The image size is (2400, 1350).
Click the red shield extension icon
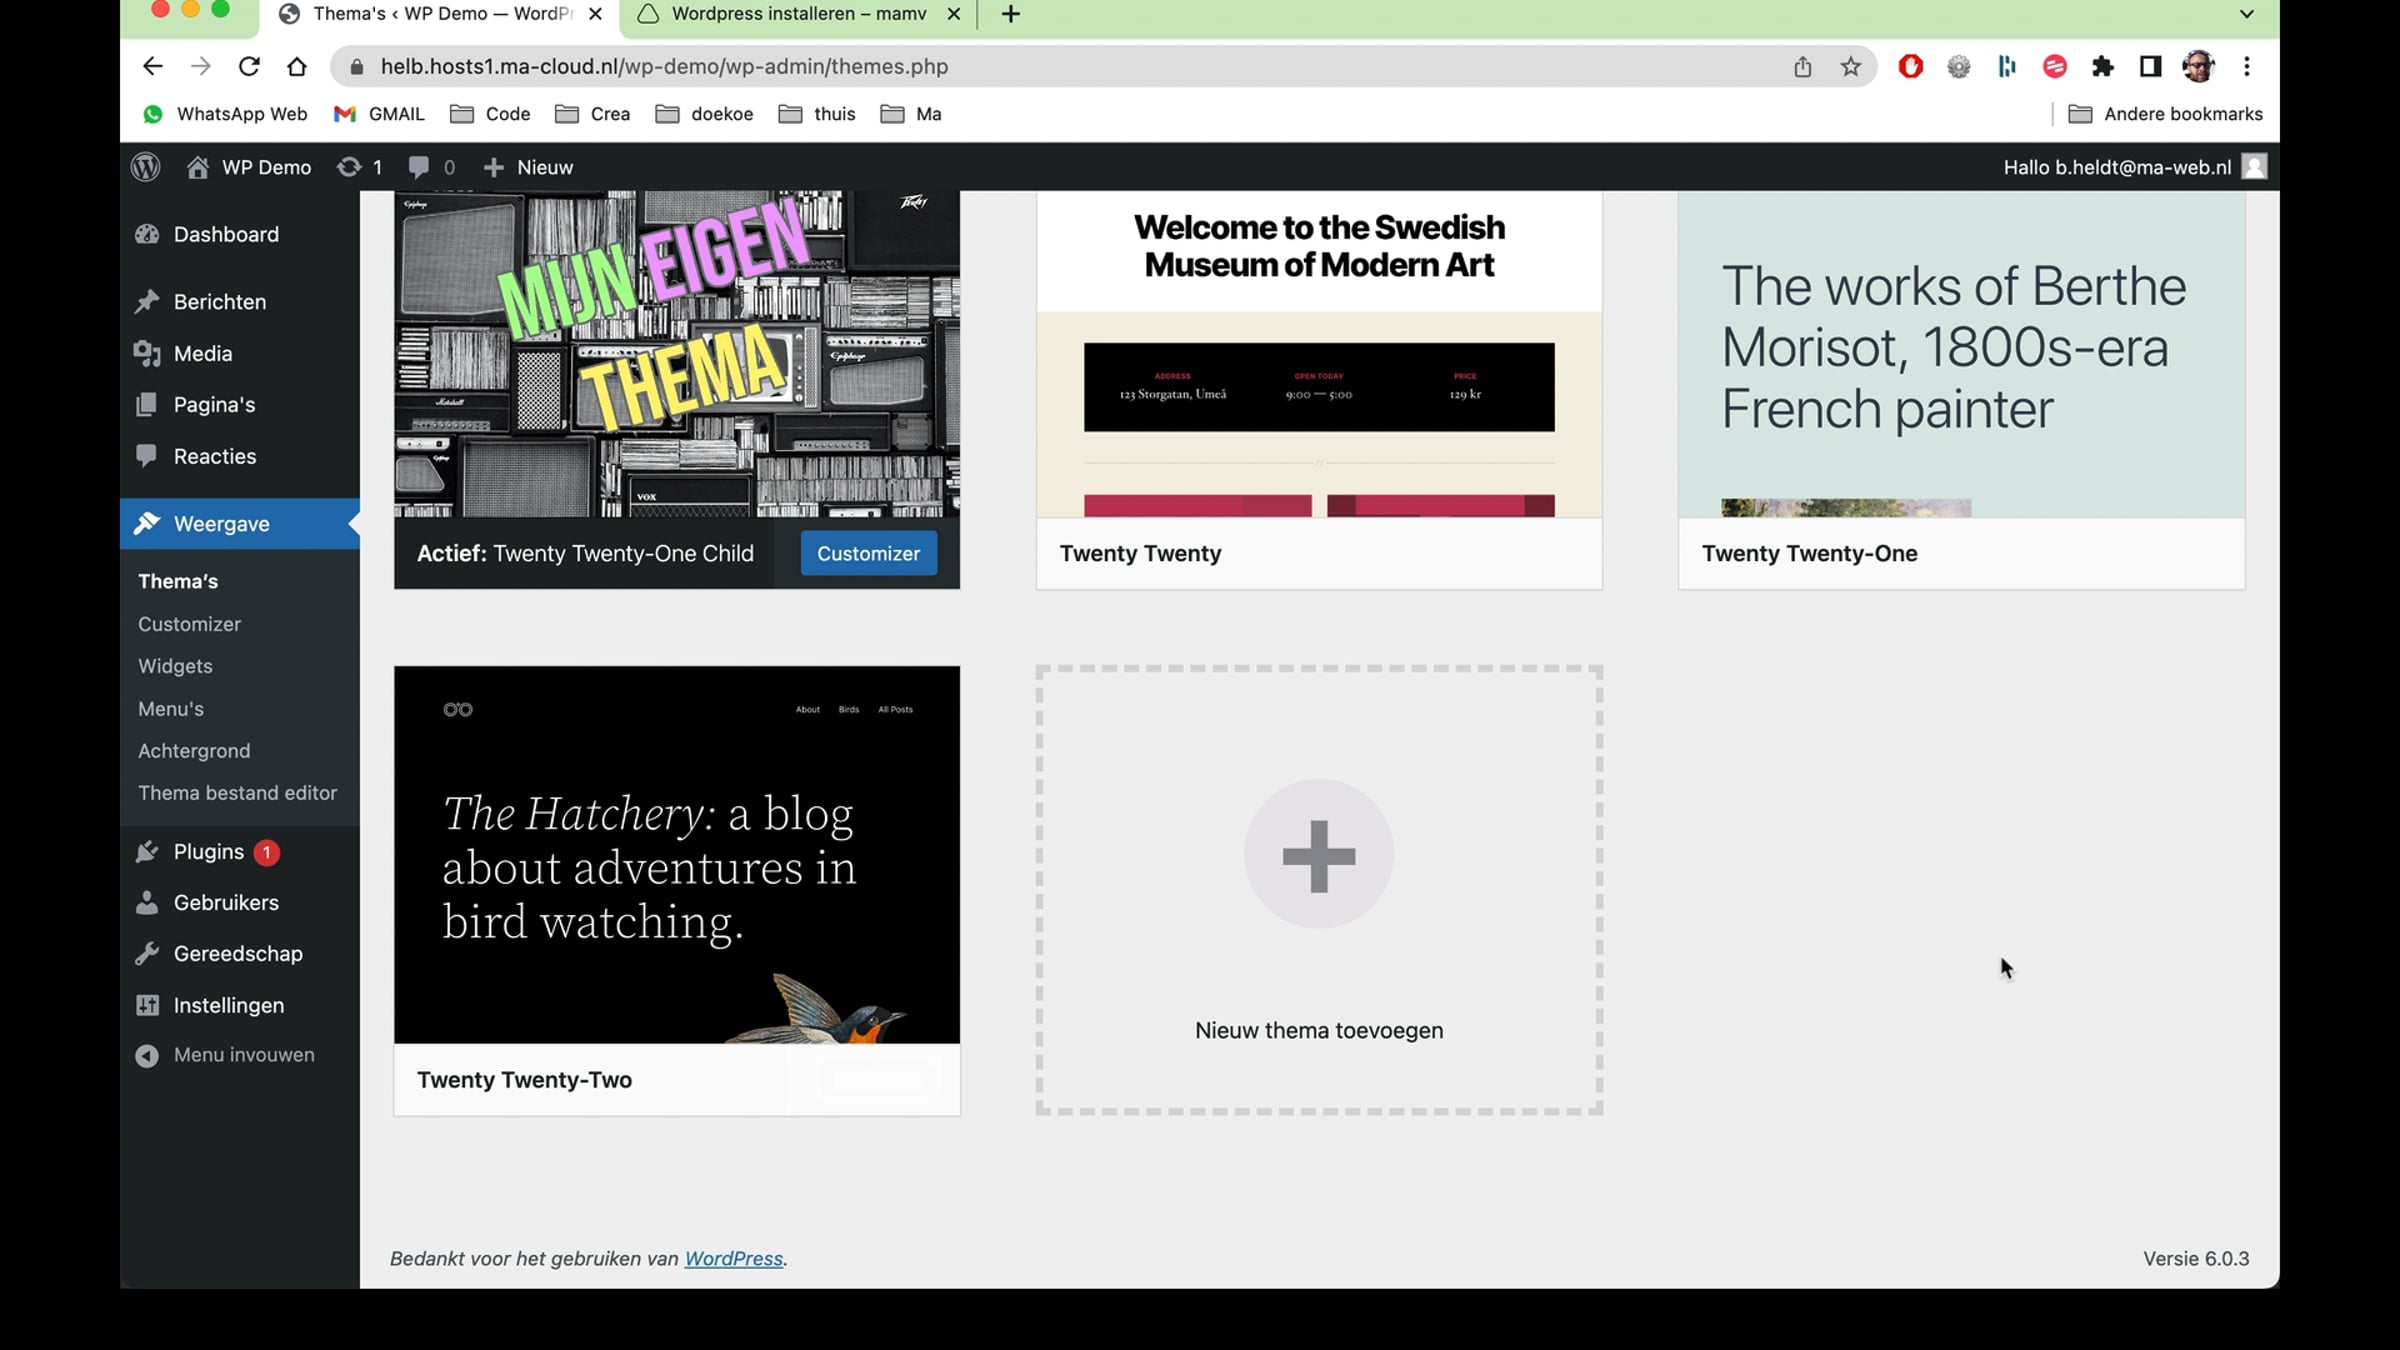click(x=1910, y=66)
